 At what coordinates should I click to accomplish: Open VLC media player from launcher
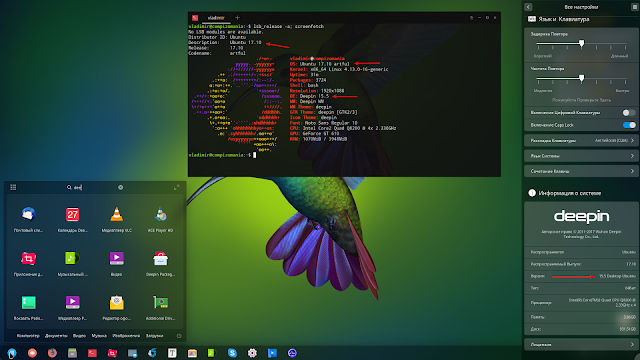pyautogui.click(x=116, y=218)
